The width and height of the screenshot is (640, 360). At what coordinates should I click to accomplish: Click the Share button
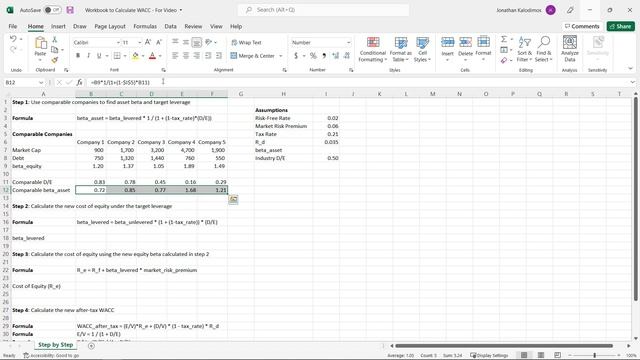620,27
